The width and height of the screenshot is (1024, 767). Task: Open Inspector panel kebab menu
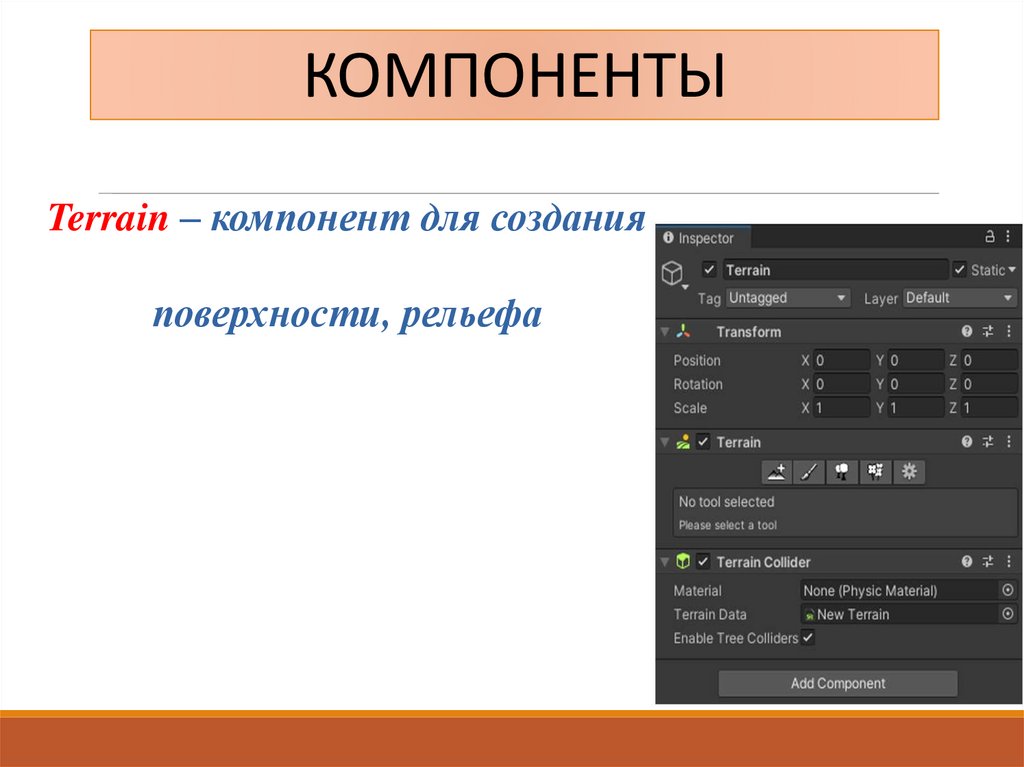click(1008, 237)
